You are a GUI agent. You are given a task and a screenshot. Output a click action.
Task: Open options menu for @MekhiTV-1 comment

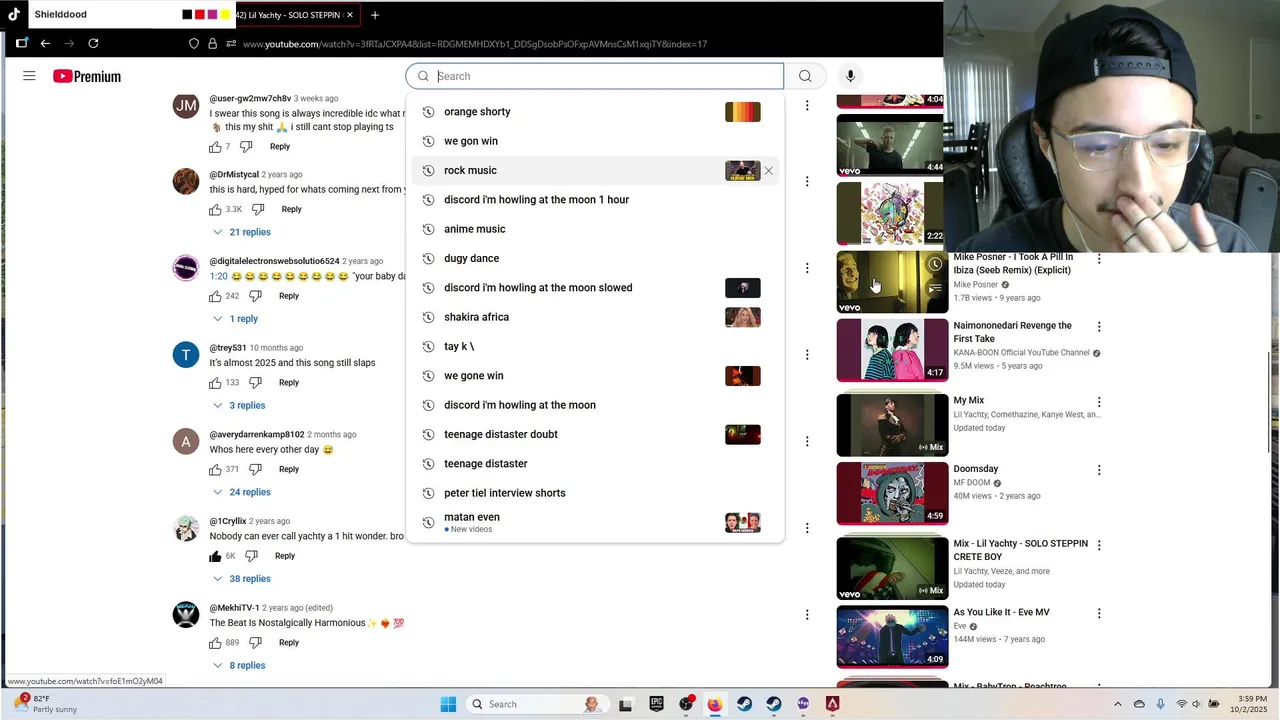[x=807, y=615]
